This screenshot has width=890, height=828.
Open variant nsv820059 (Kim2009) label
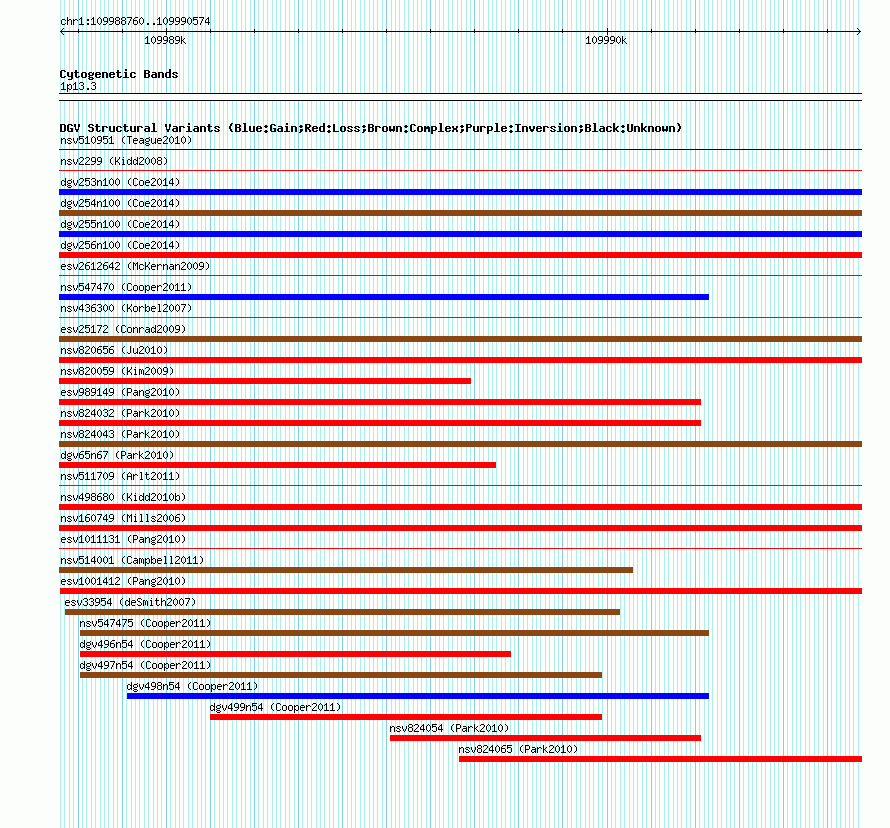pos(117,371)
